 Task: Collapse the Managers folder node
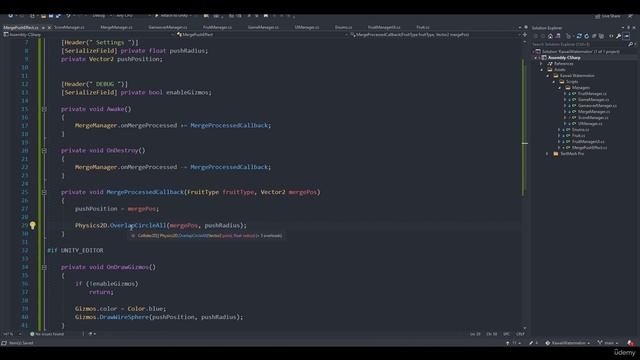(560, 88)
